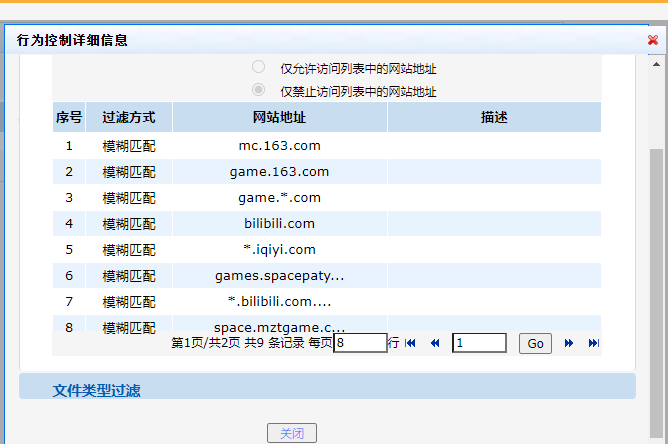The height and width of the screenshot is (444, 668).
Task: Click 模糊匹配 in row 3
Action: (129, 198)
